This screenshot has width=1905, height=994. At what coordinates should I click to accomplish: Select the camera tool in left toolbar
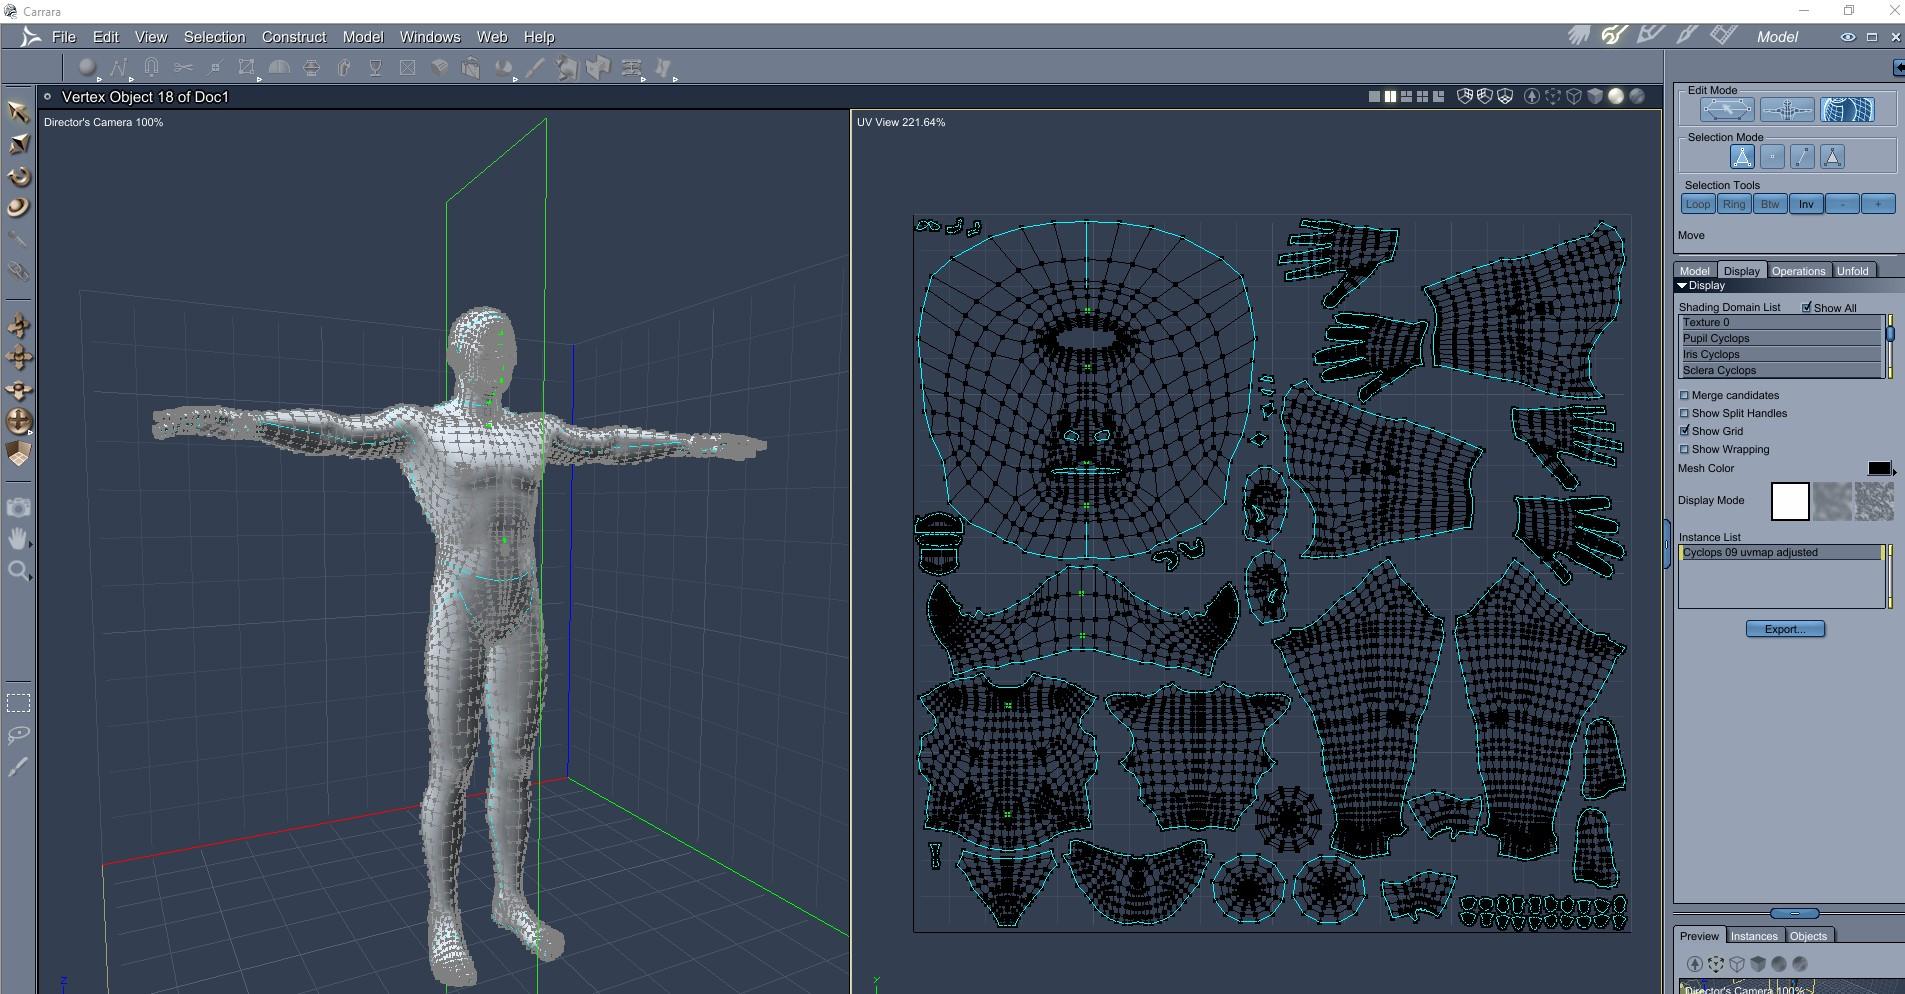click(x=18, y=507)
